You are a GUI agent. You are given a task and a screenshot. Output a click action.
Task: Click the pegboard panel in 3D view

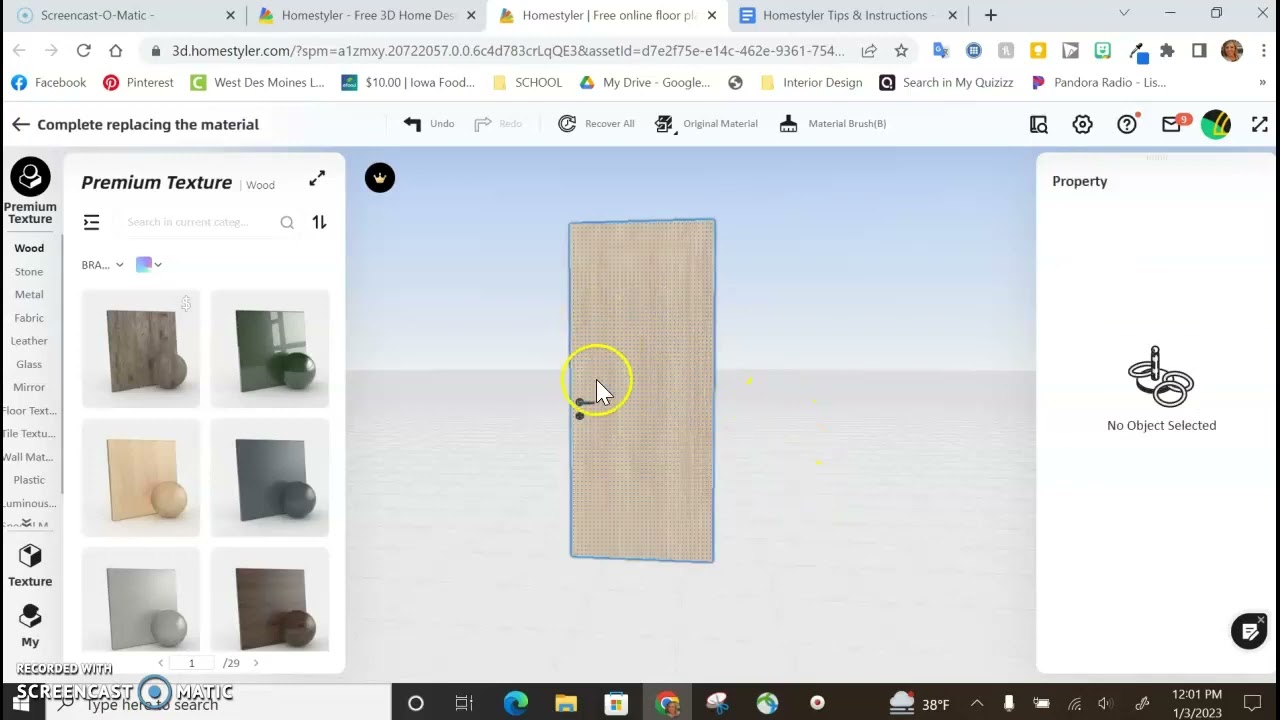[x=642, y=390]
